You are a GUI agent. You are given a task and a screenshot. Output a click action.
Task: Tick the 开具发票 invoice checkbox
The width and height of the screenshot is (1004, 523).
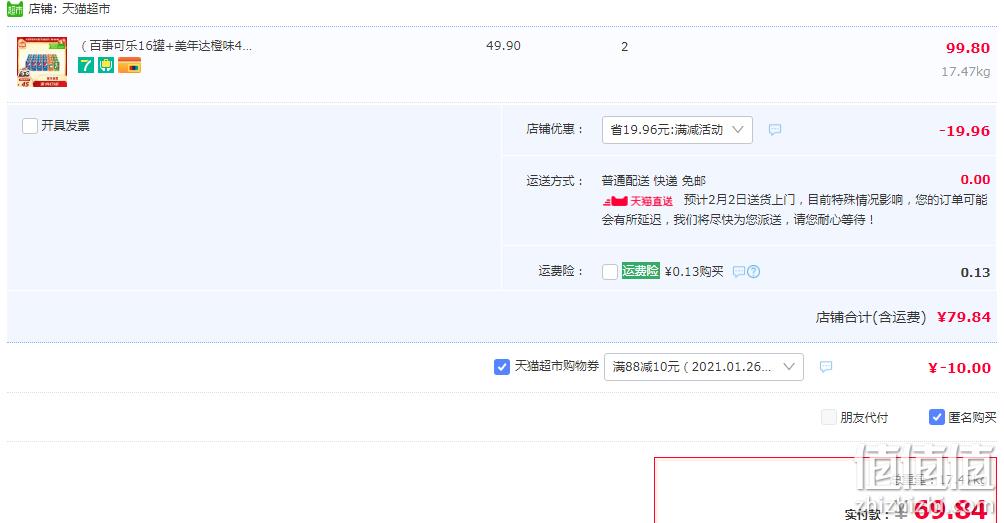click(x=29, y=125)
